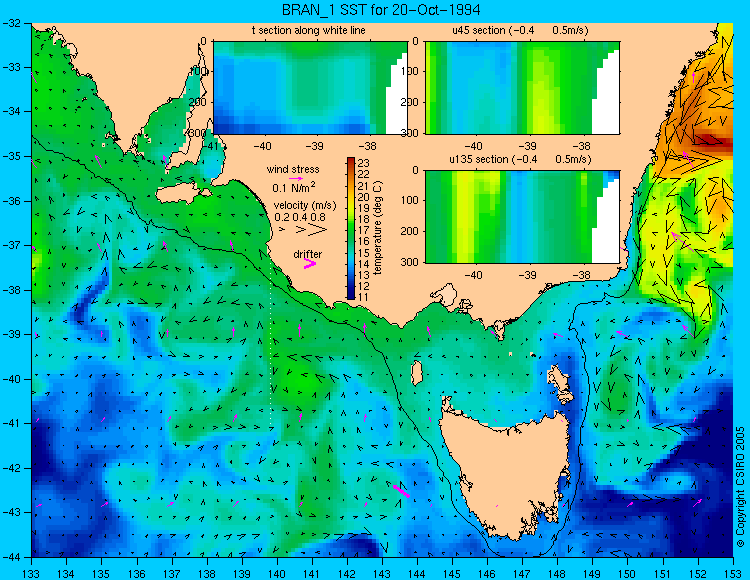Open the t section inset plot
The width and height of the screenshot is (750, 580).
click(310, 88)
